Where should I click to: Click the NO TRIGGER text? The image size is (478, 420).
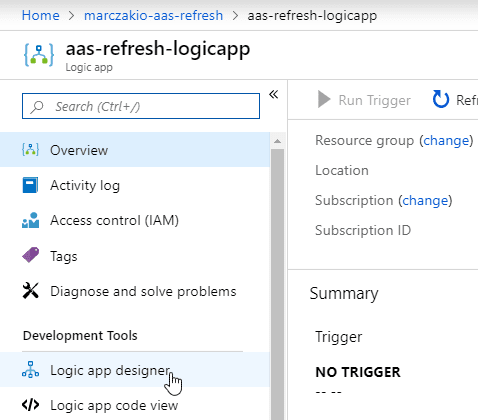tap(358, 372)
